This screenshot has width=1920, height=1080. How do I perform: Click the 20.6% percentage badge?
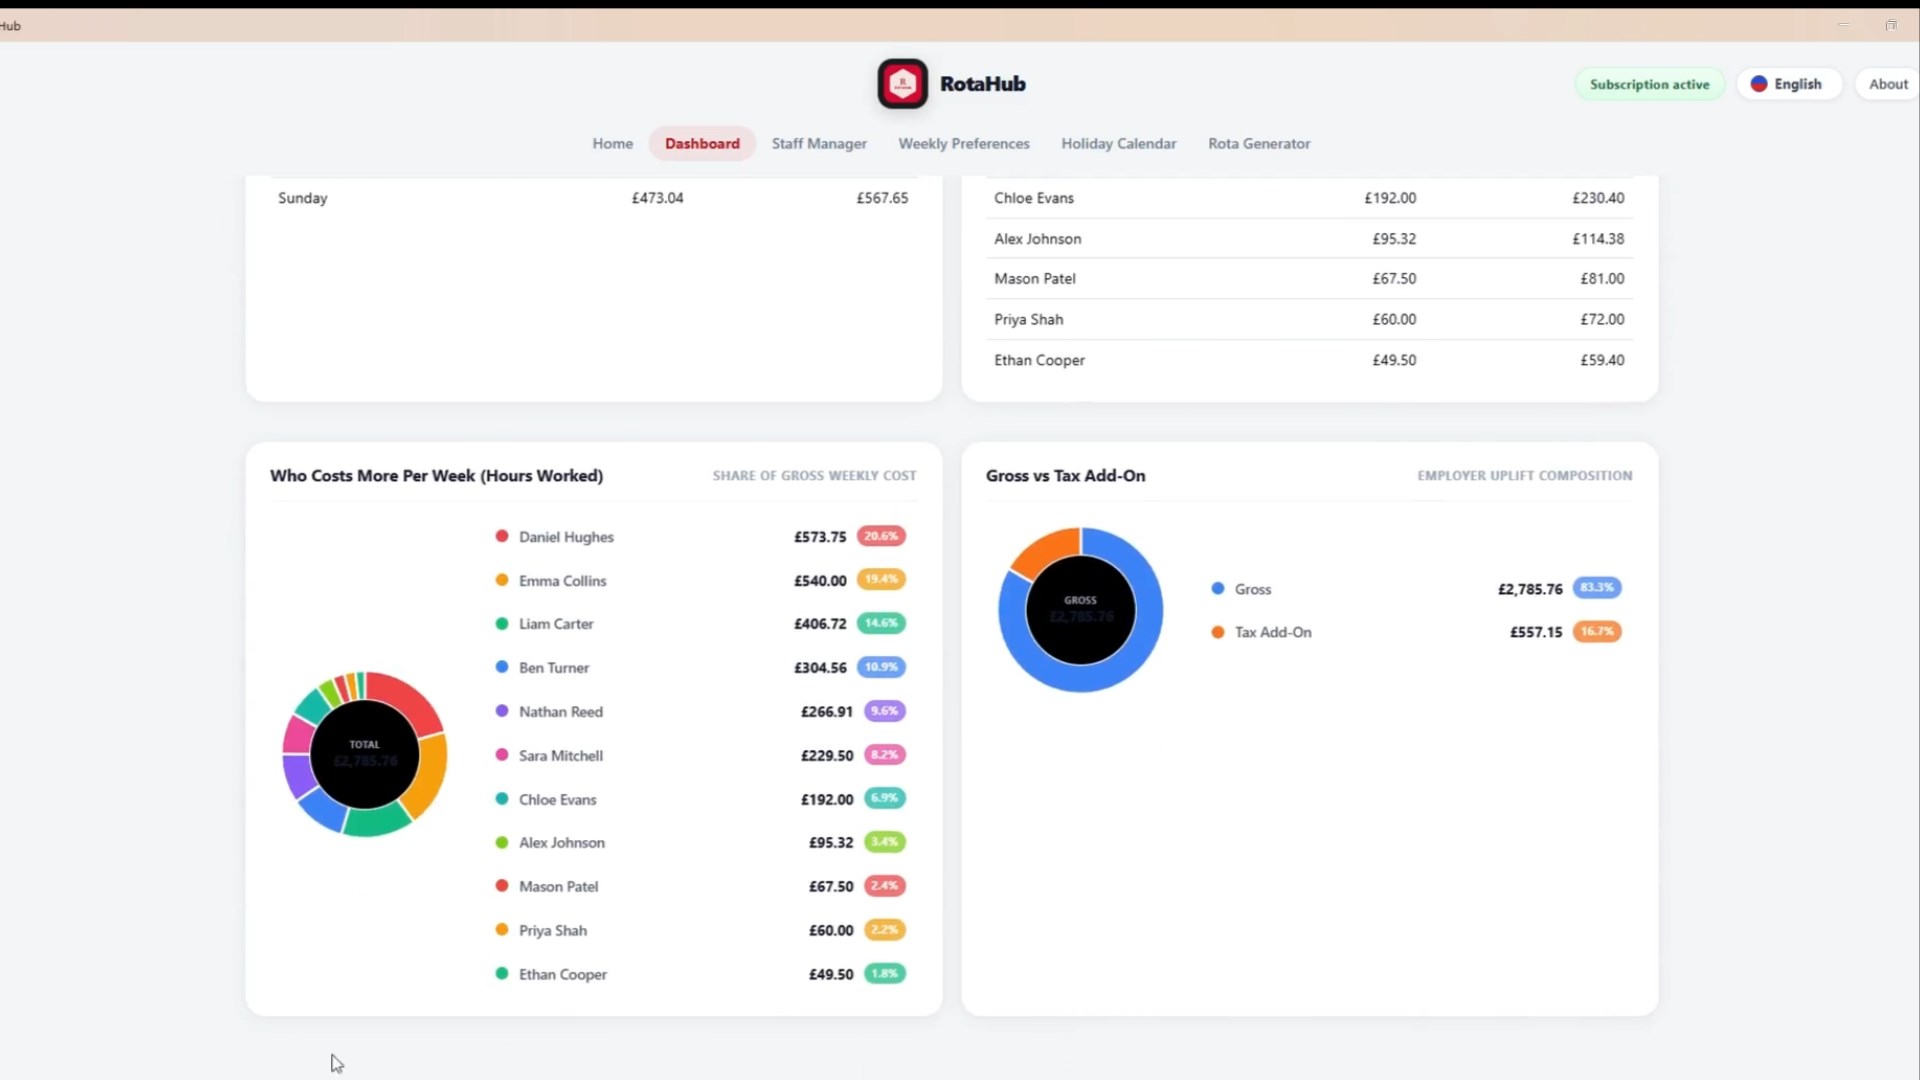click(881, 536)
